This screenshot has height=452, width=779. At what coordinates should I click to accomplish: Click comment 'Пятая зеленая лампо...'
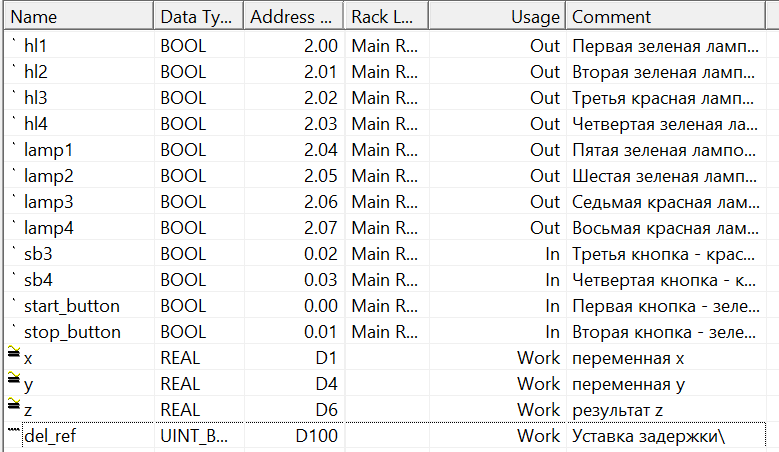click(x=664, y=150)
